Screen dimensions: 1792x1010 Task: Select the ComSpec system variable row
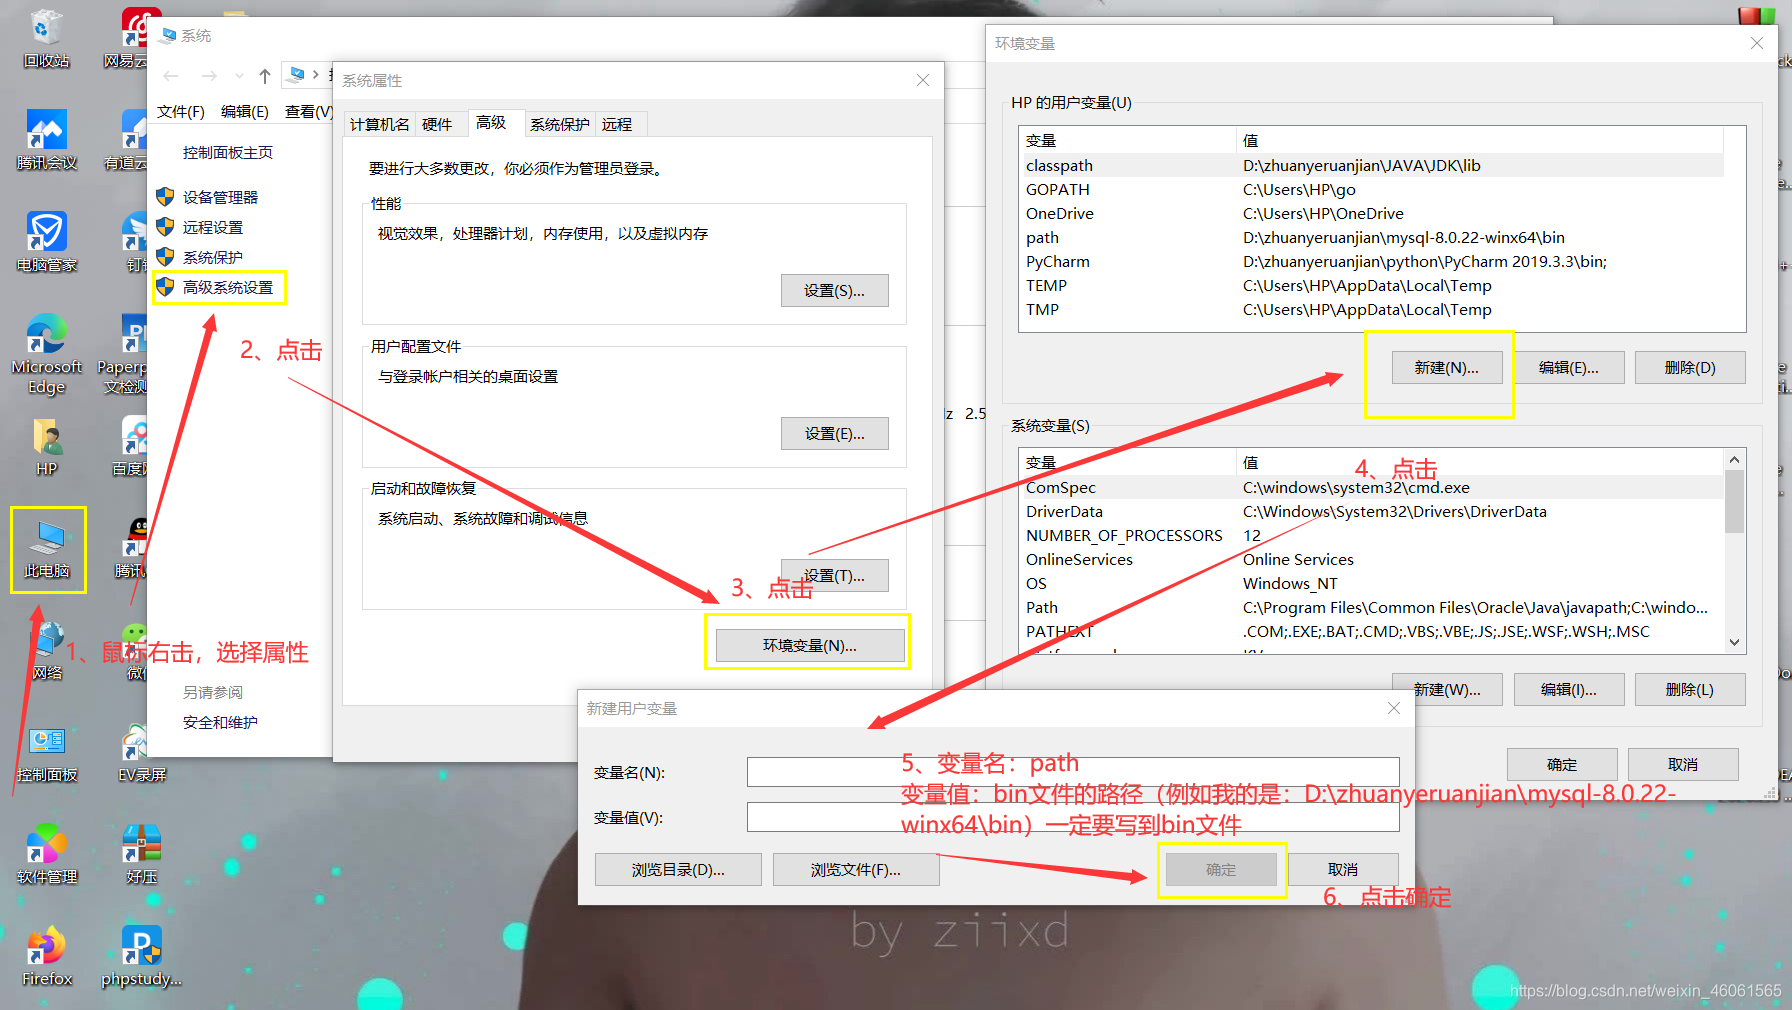1372,487
